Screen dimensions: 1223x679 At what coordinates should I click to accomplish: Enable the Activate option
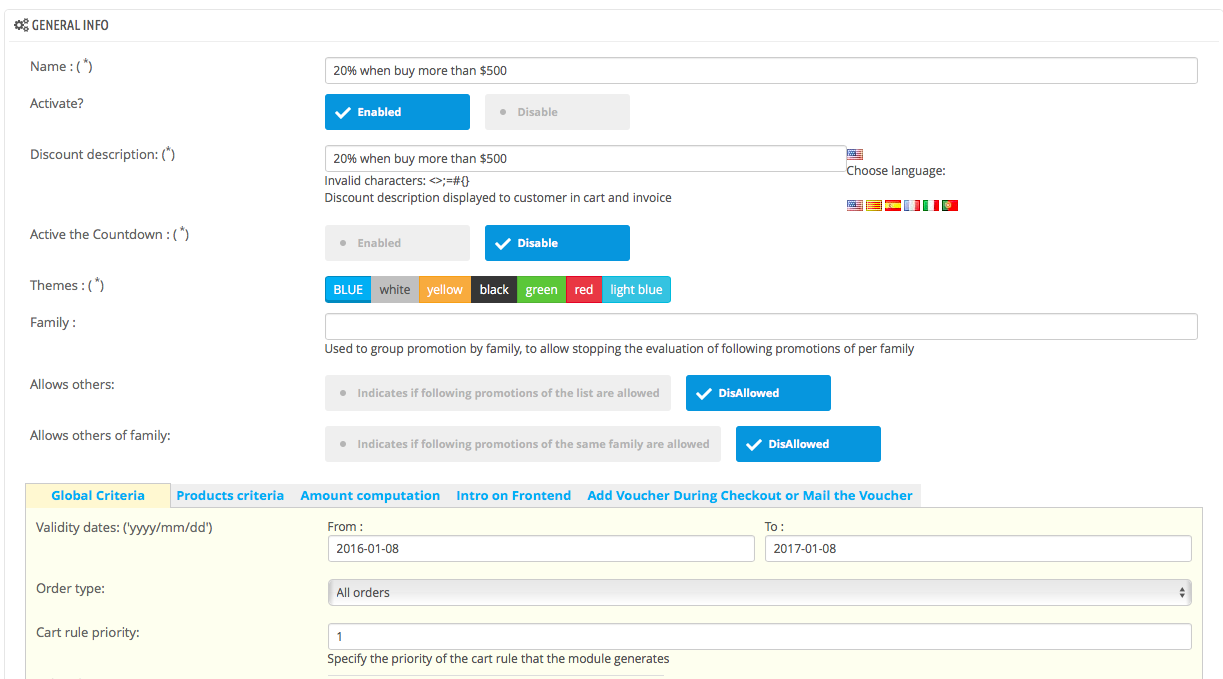click(397, 111)
